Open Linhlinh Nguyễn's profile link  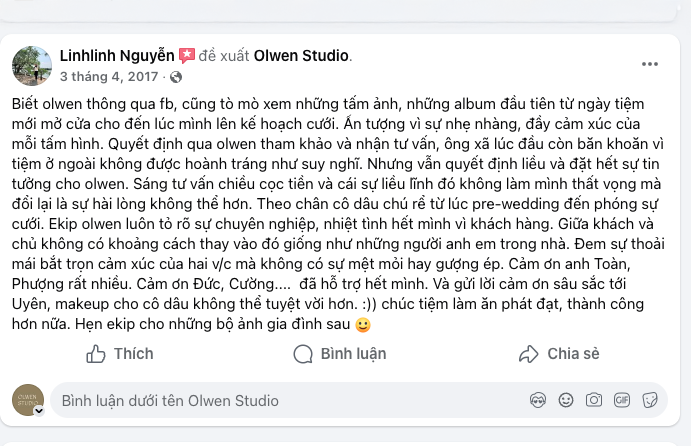(116, 54)
